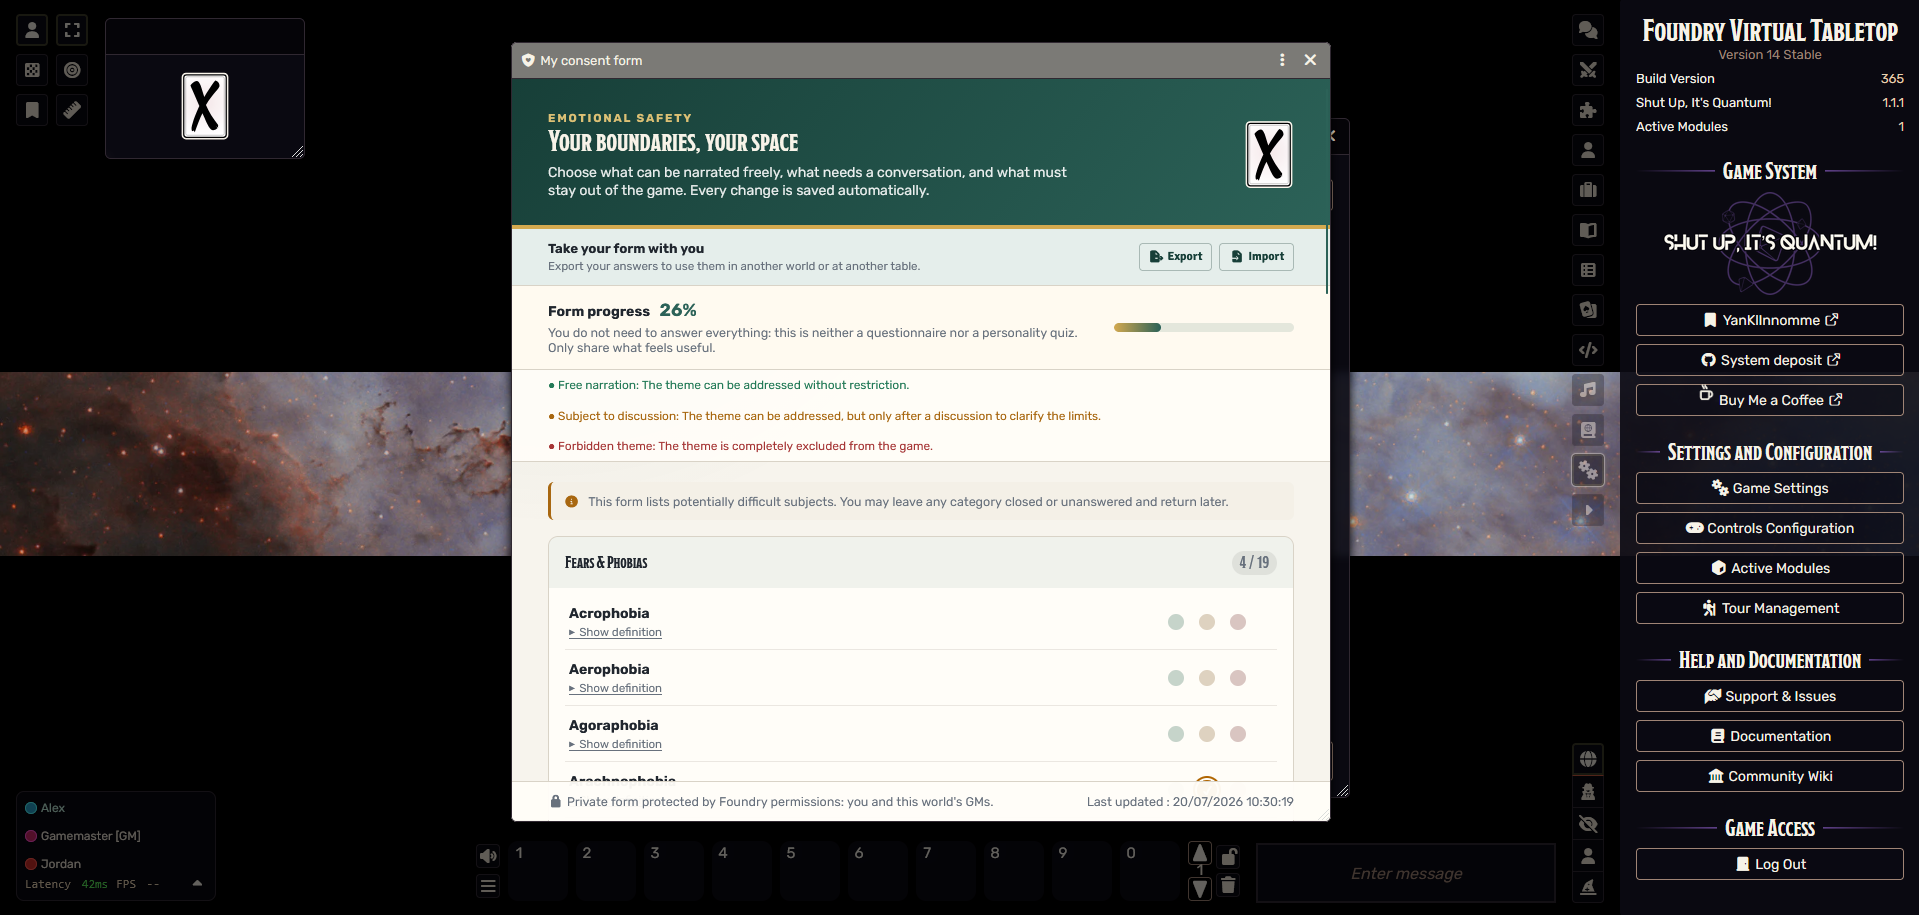This screenshot has height=915, width=1919.
Task: Open the Actors person sidebar tab
Action: pos(1588,150)
